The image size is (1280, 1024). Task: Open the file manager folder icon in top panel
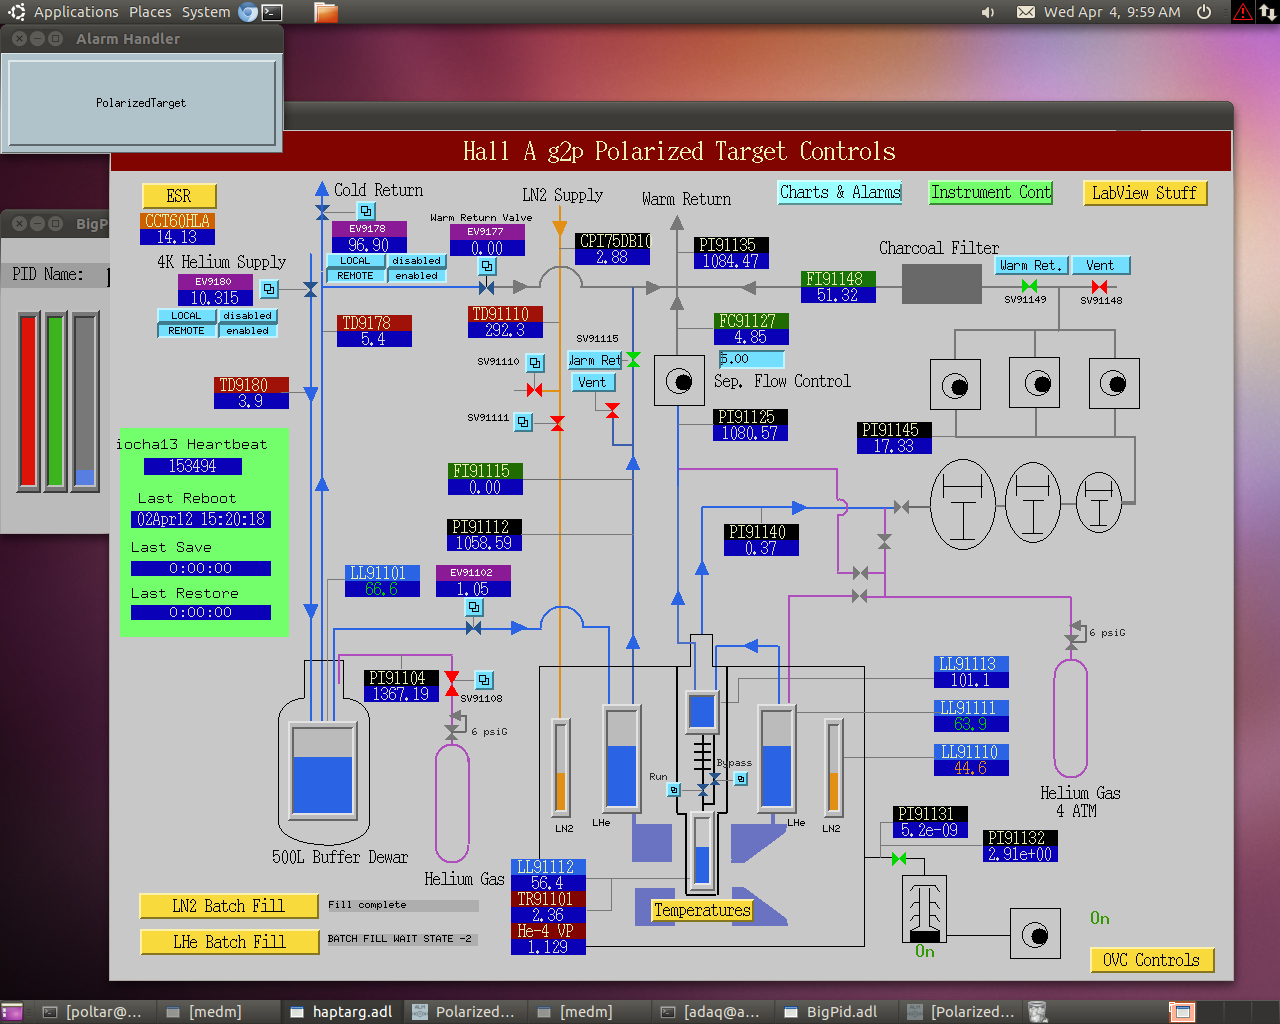pyautogui.click(x=326, y=12)
